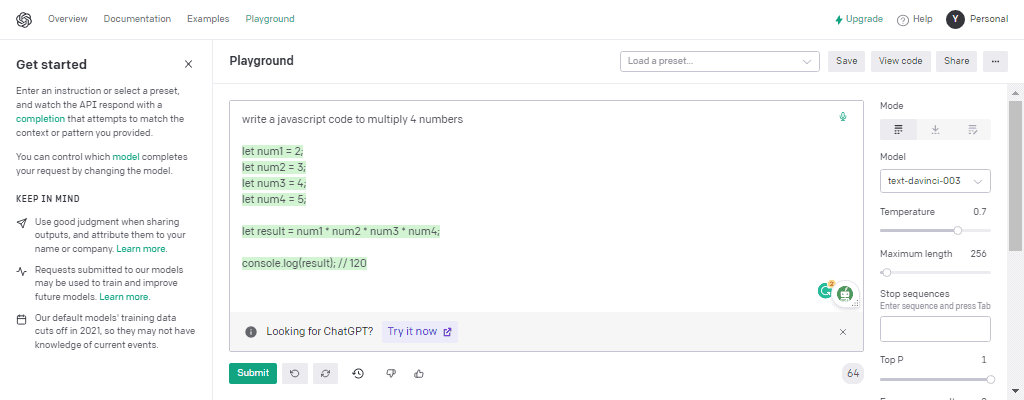Click the undo last icon
1024x400 pixels.
point(295,373)
